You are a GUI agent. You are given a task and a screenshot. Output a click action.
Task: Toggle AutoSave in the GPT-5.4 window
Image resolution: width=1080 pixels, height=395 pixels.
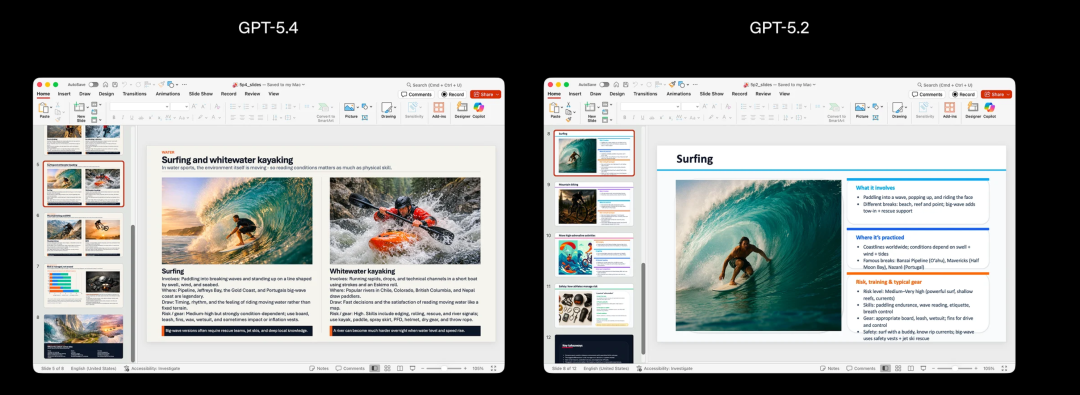click(x=93, y=84)
